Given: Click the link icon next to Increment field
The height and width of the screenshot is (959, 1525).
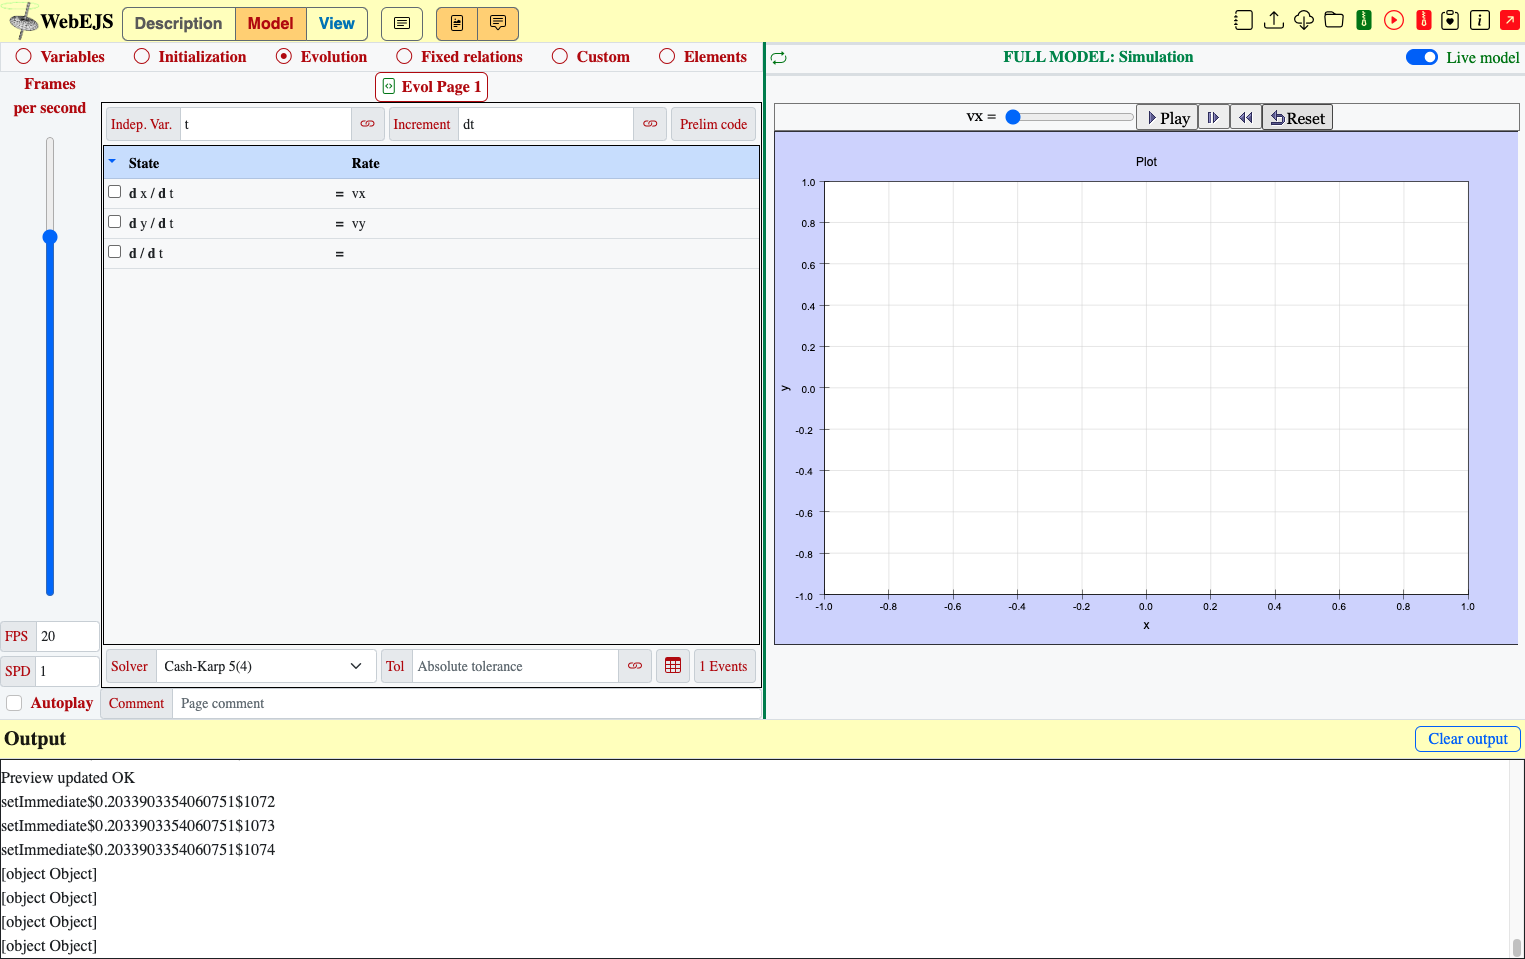Looking at the screenshot, I should (x=650, y=124).
